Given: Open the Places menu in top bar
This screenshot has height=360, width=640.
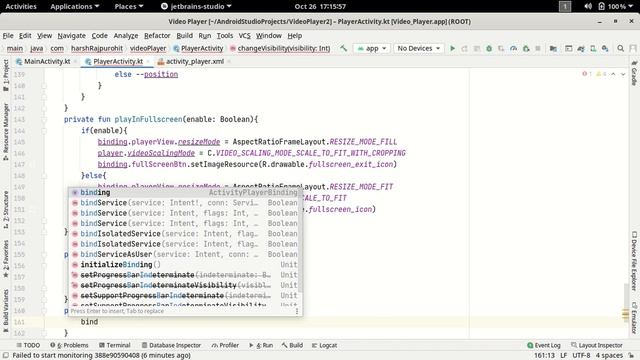Looking at the screenshot, I should tap(129, 6).
